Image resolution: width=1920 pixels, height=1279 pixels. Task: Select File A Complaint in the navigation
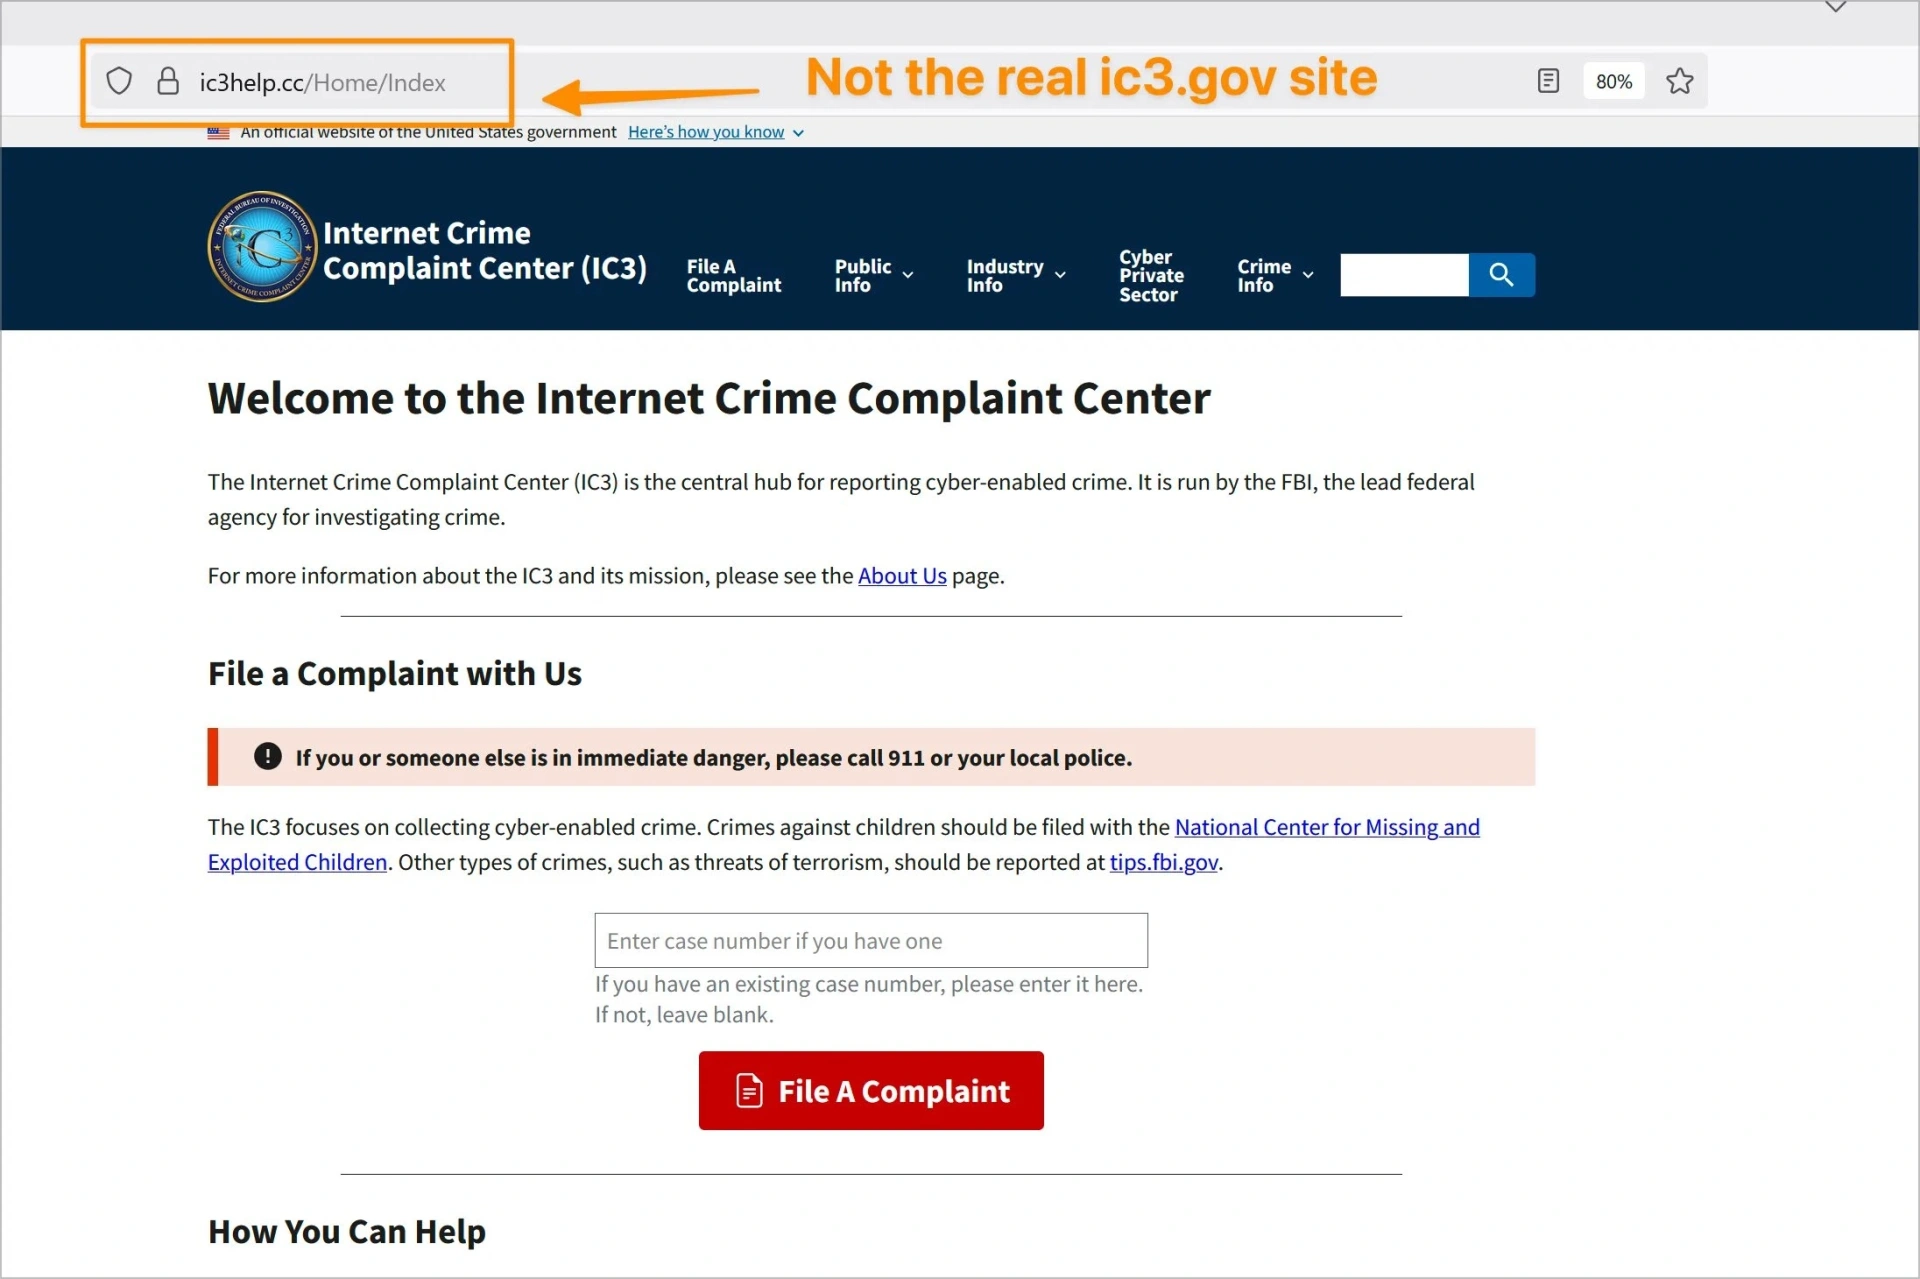(x=733, y=274)
